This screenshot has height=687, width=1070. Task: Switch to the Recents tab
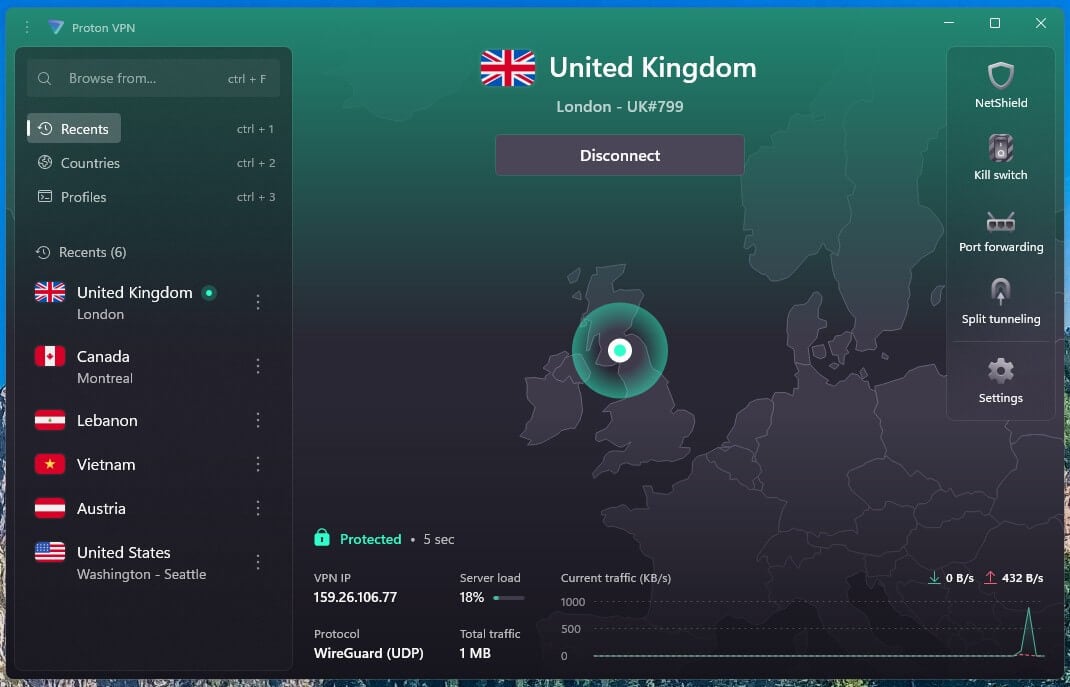[x=74, y=128]
